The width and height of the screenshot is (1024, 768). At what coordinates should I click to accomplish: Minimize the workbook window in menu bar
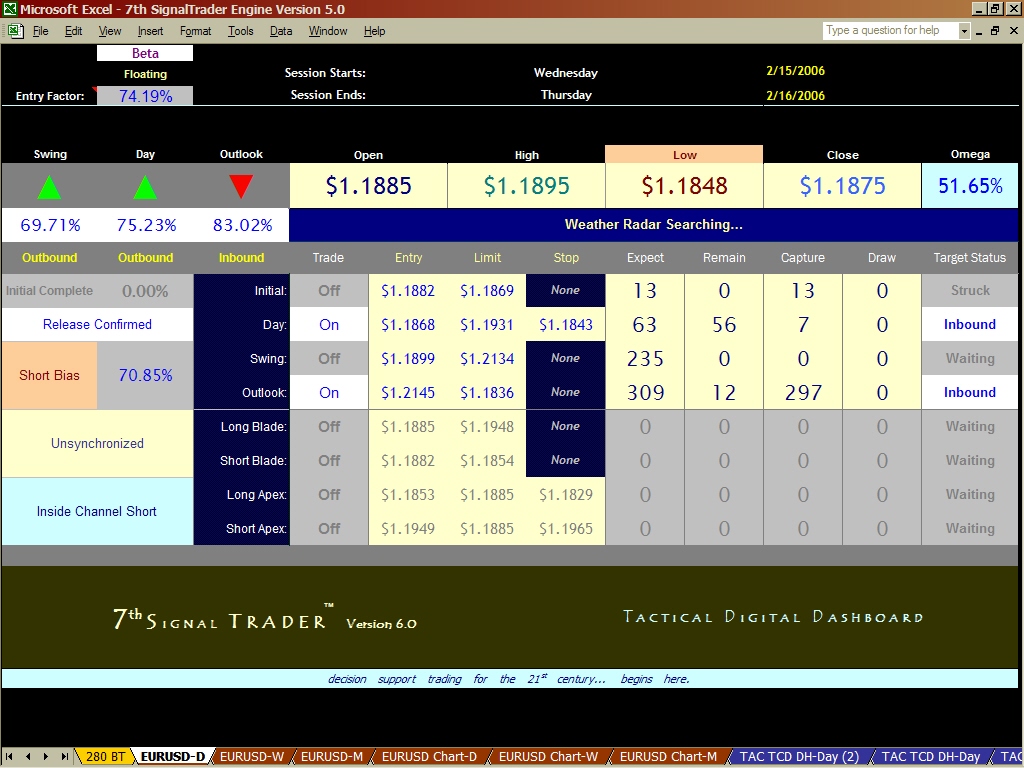click(978, 30)
